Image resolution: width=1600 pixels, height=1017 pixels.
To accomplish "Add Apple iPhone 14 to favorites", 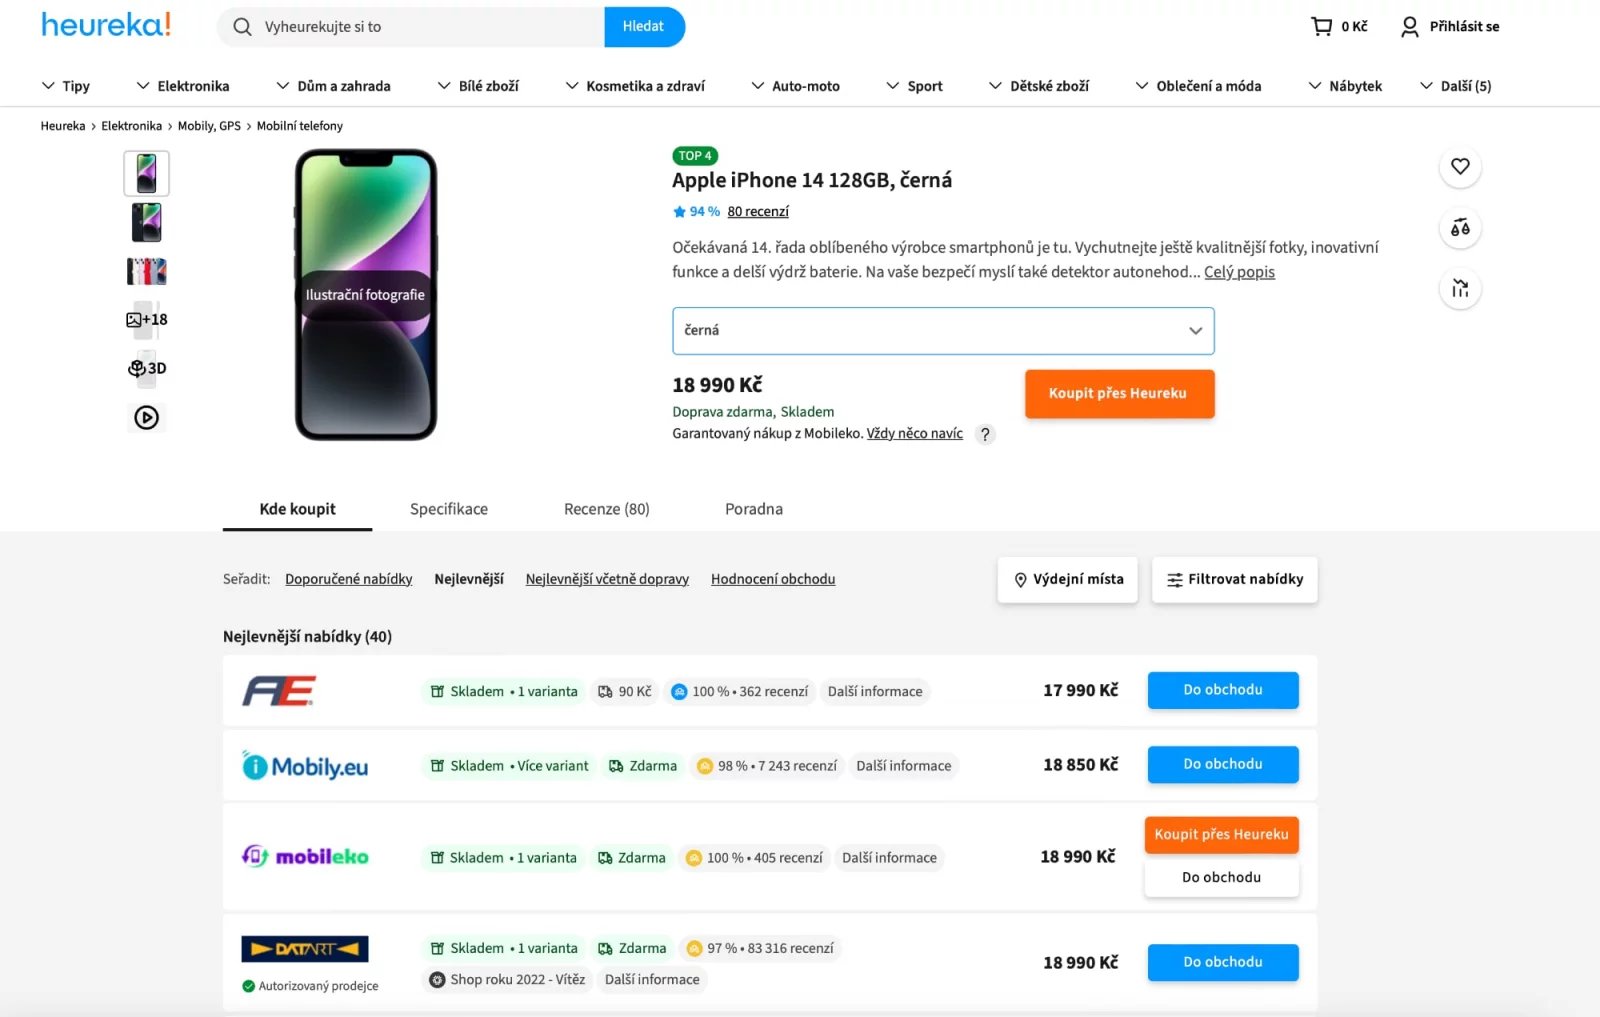I will point(1460,167).
